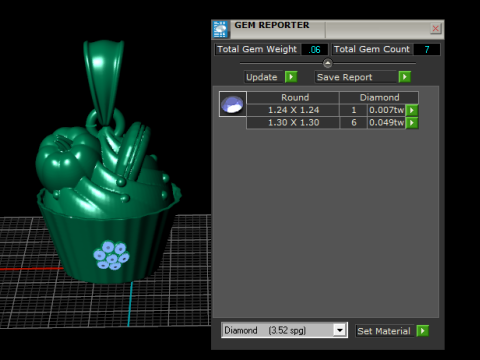Click the Gem Reporter panel icon
480x360 pixels.
click(220, 29)
